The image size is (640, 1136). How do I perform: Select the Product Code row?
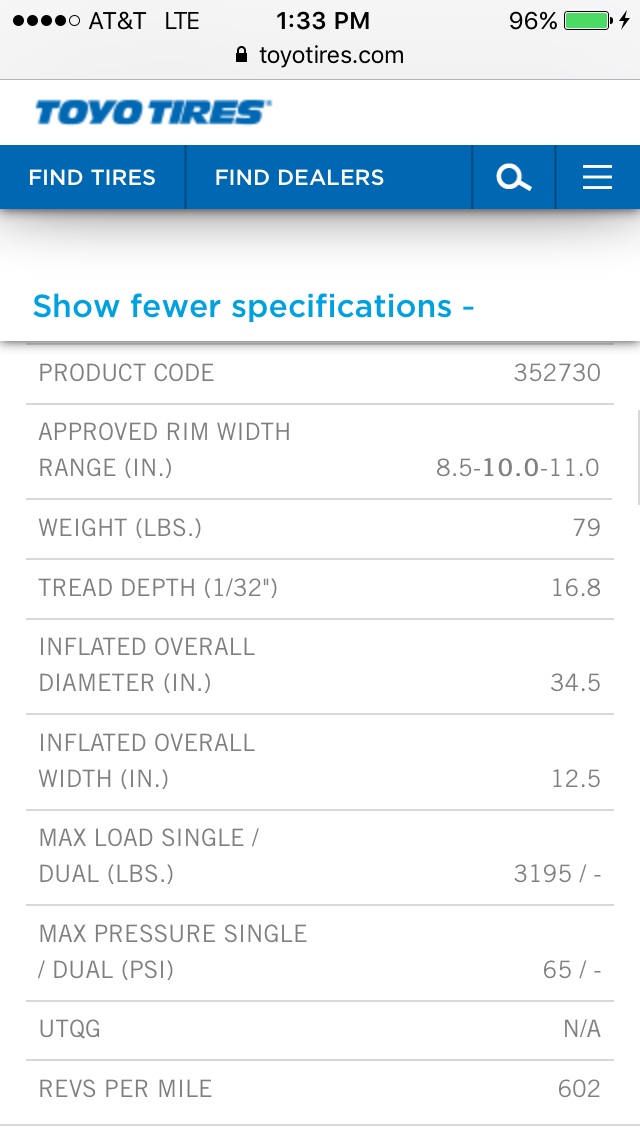[x=320, y=373]
